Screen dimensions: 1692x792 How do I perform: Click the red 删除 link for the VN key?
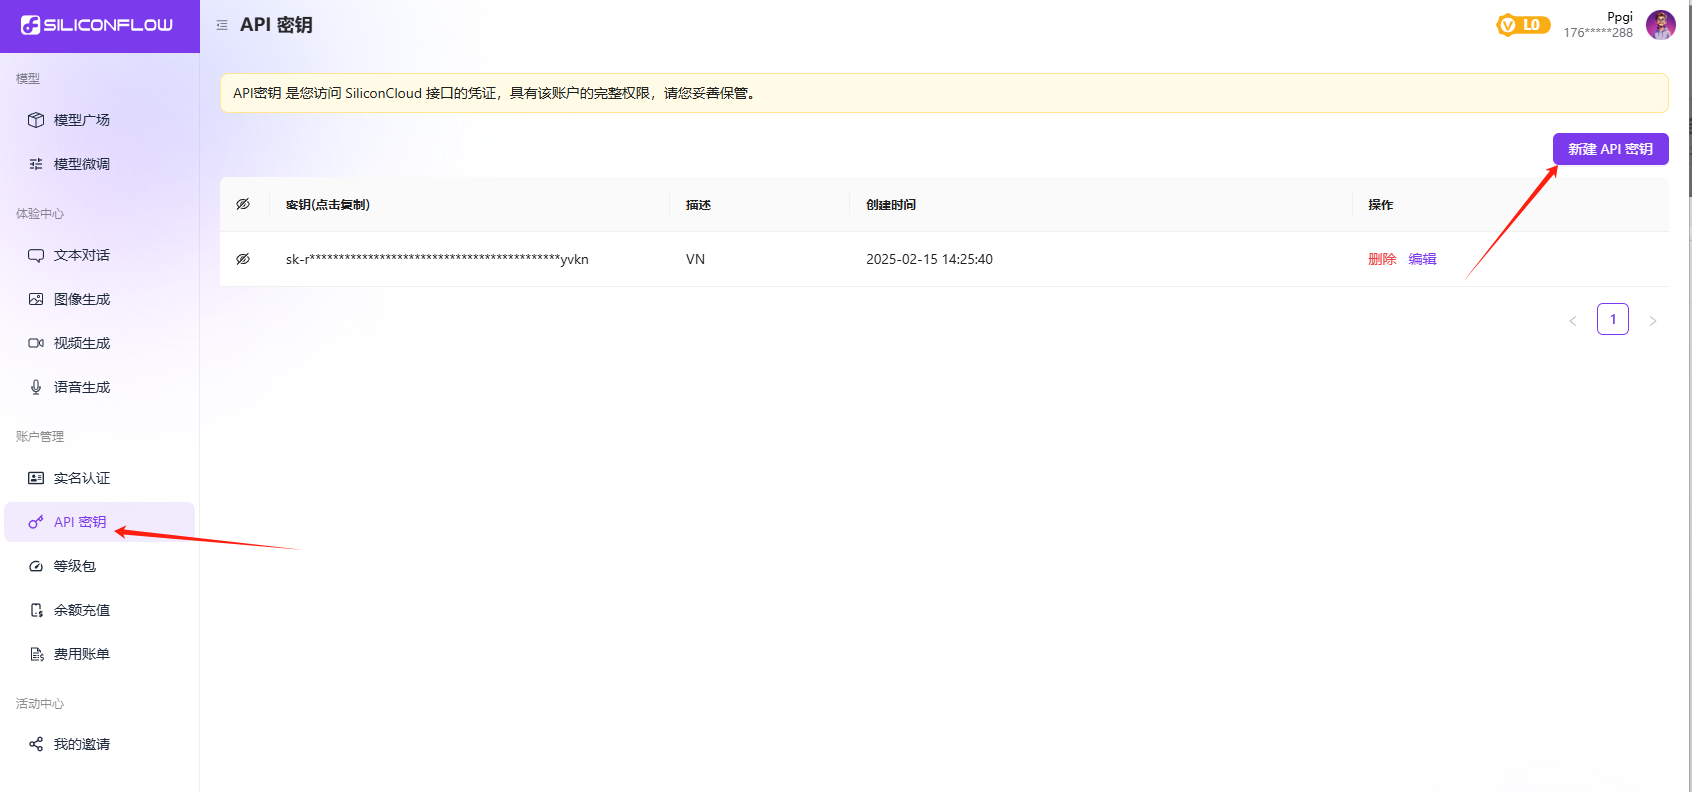(1382, 259)
